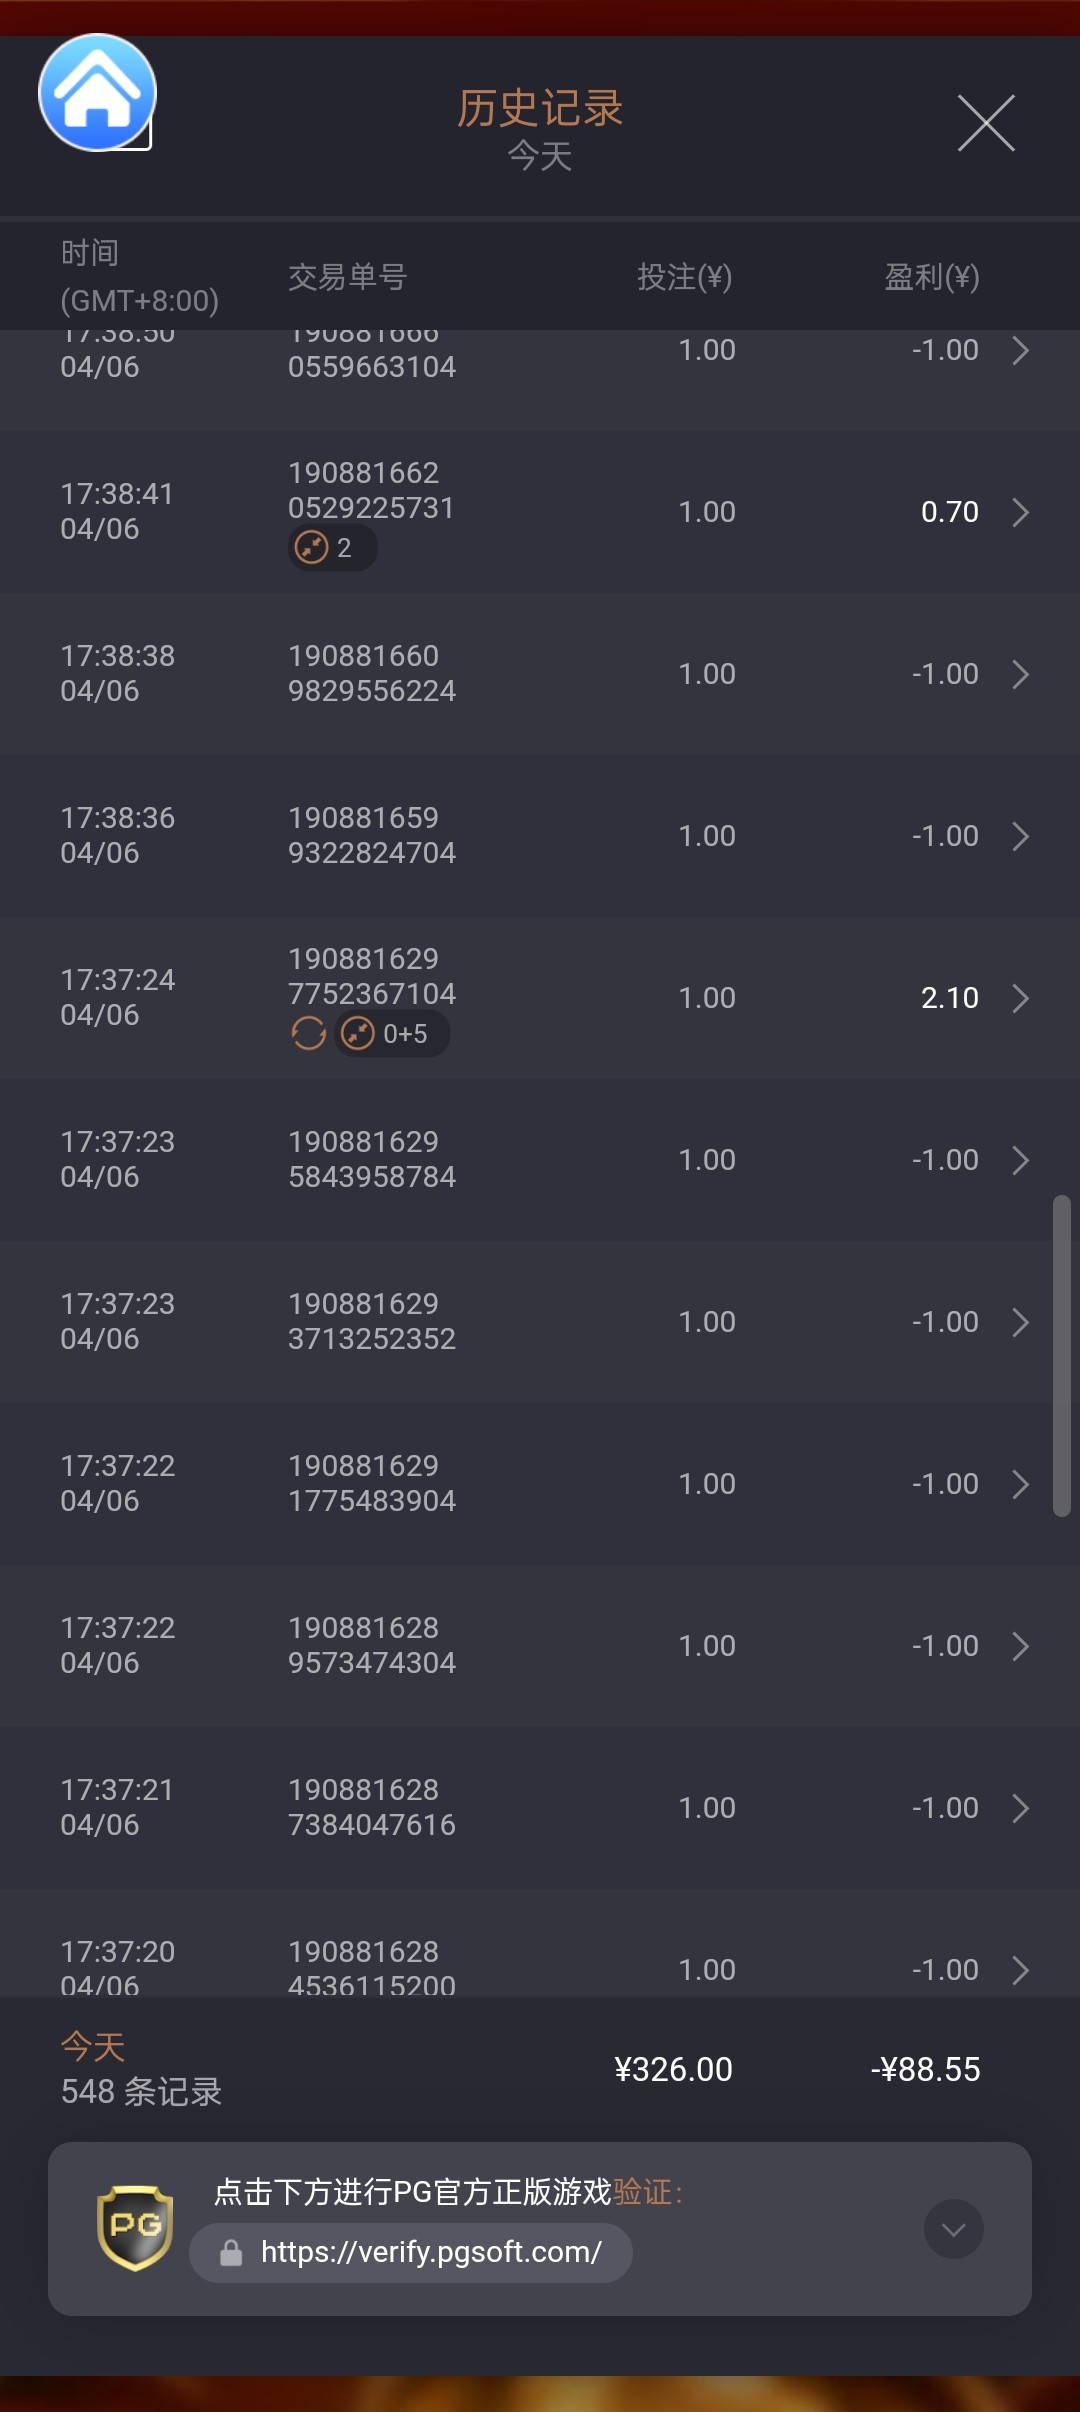Open the verify.pgsoft.com link
Image resolution: width=1080 pixels, height=2412 pixels.
click(x=430, y=2252)
